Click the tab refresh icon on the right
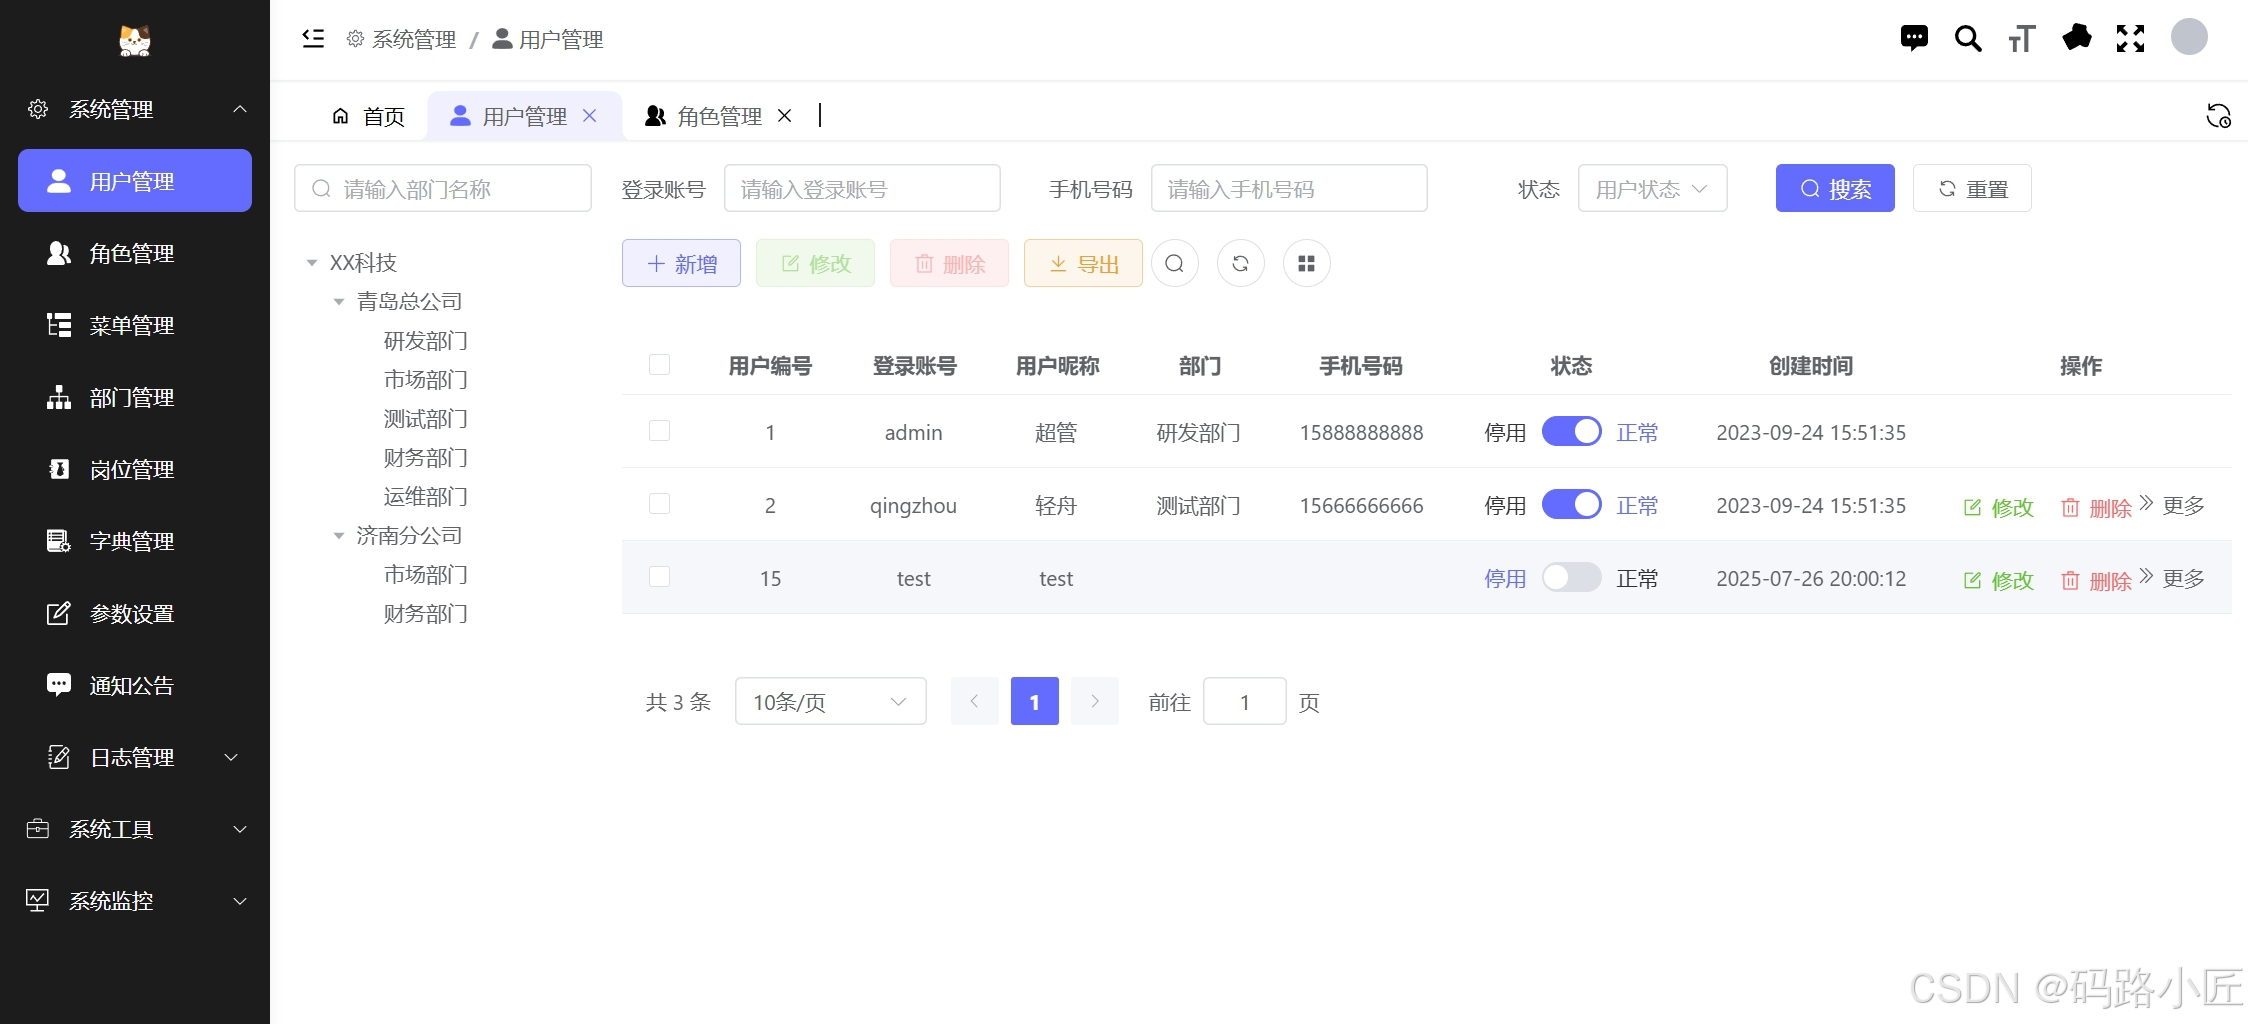Image resolution: width=2248 pixels, height=1024 pixels. (2219, 116)
